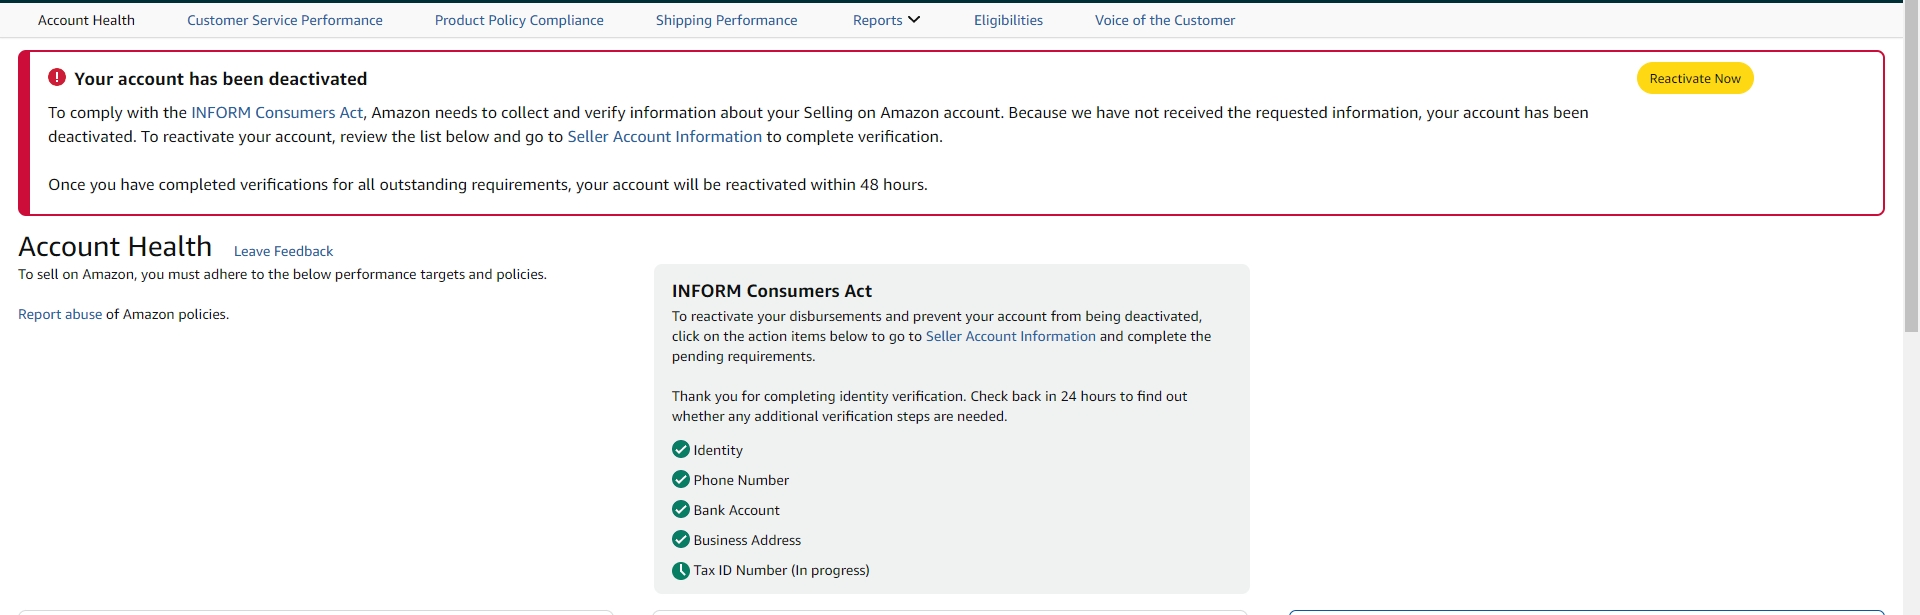Open Seller Account Information link in INFORM card
The width and height of the screenshot is (1920, 615).
[1010, 336]
